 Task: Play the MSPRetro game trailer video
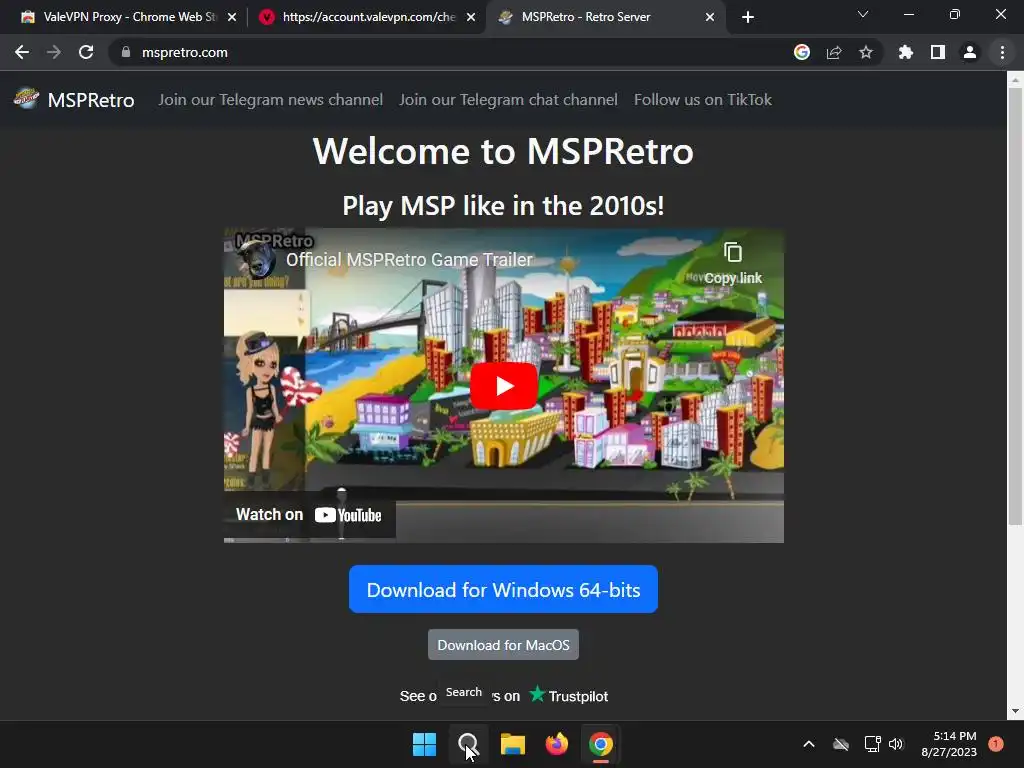[504, 386]
